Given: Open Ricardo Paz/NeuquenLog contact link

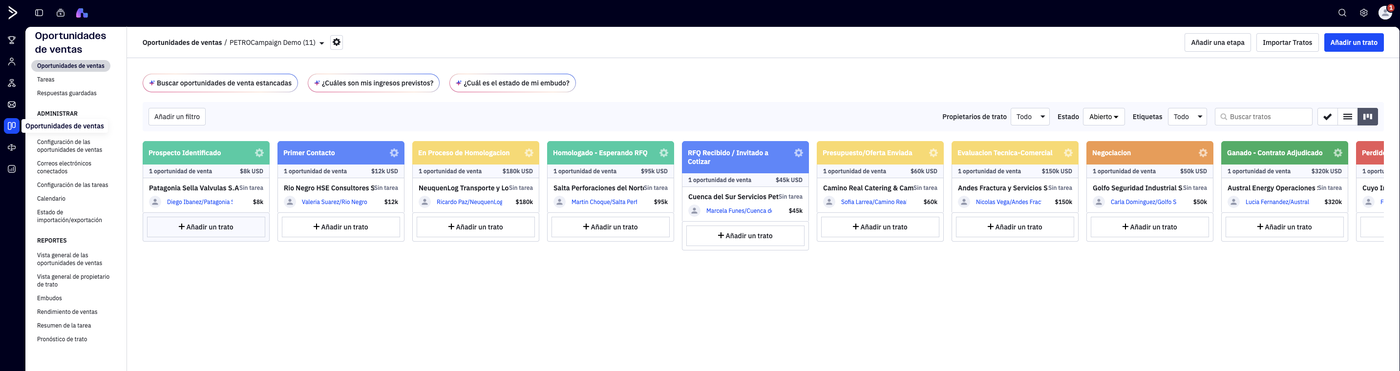Looking at the screenshot, I should pos(469,202).
